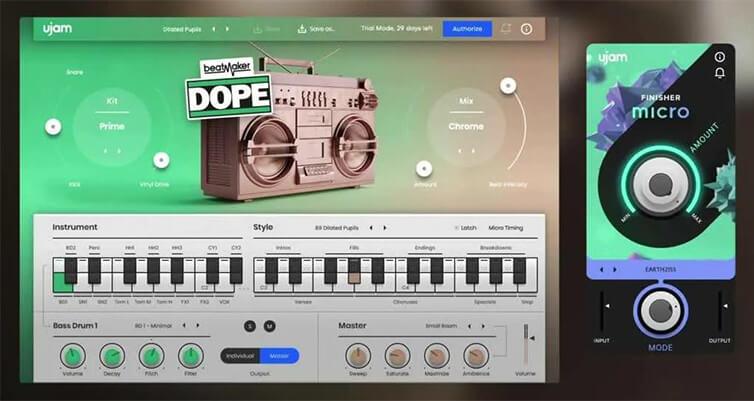
Task: Open Finisher Micro notification bell
Action: [719, 74]
